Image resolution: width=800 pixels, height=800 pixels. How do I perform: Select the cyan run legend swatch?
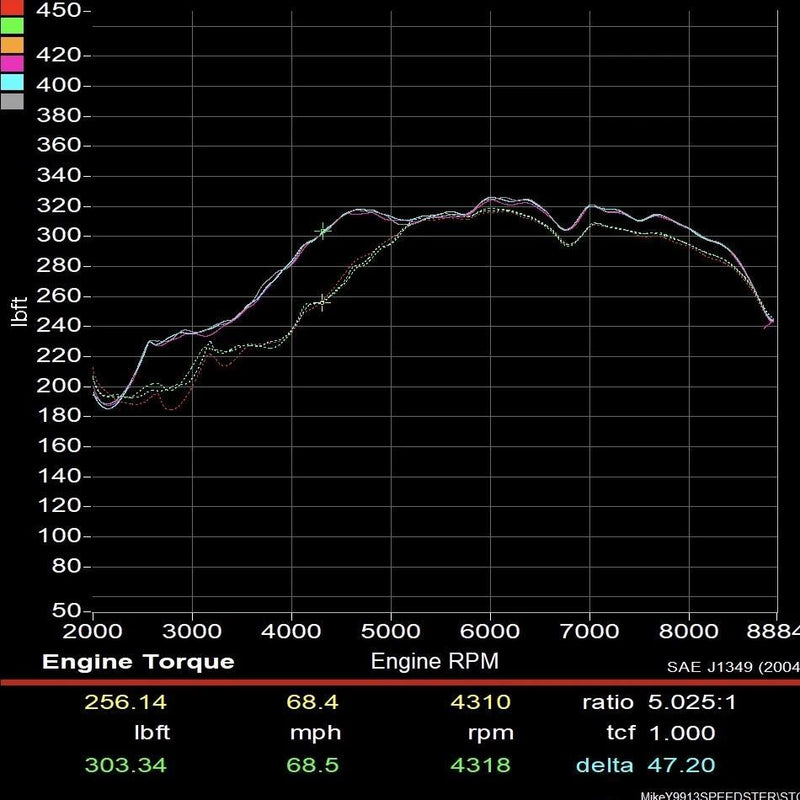point(12,82)
